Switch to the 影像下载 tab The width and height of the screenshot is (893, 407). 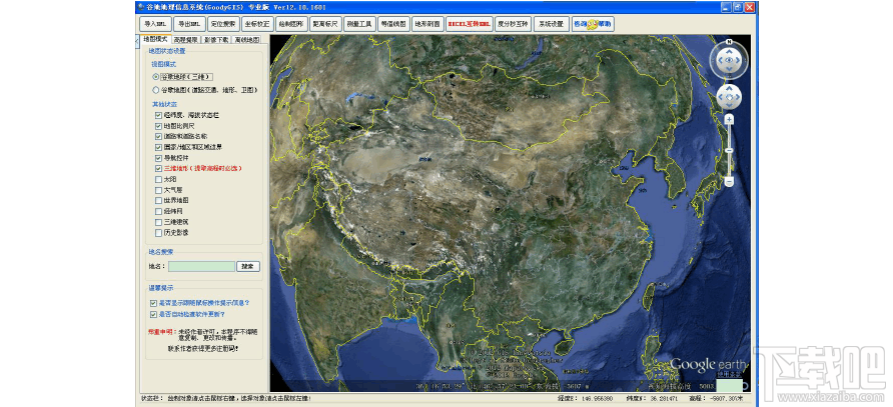pos(216,40)
